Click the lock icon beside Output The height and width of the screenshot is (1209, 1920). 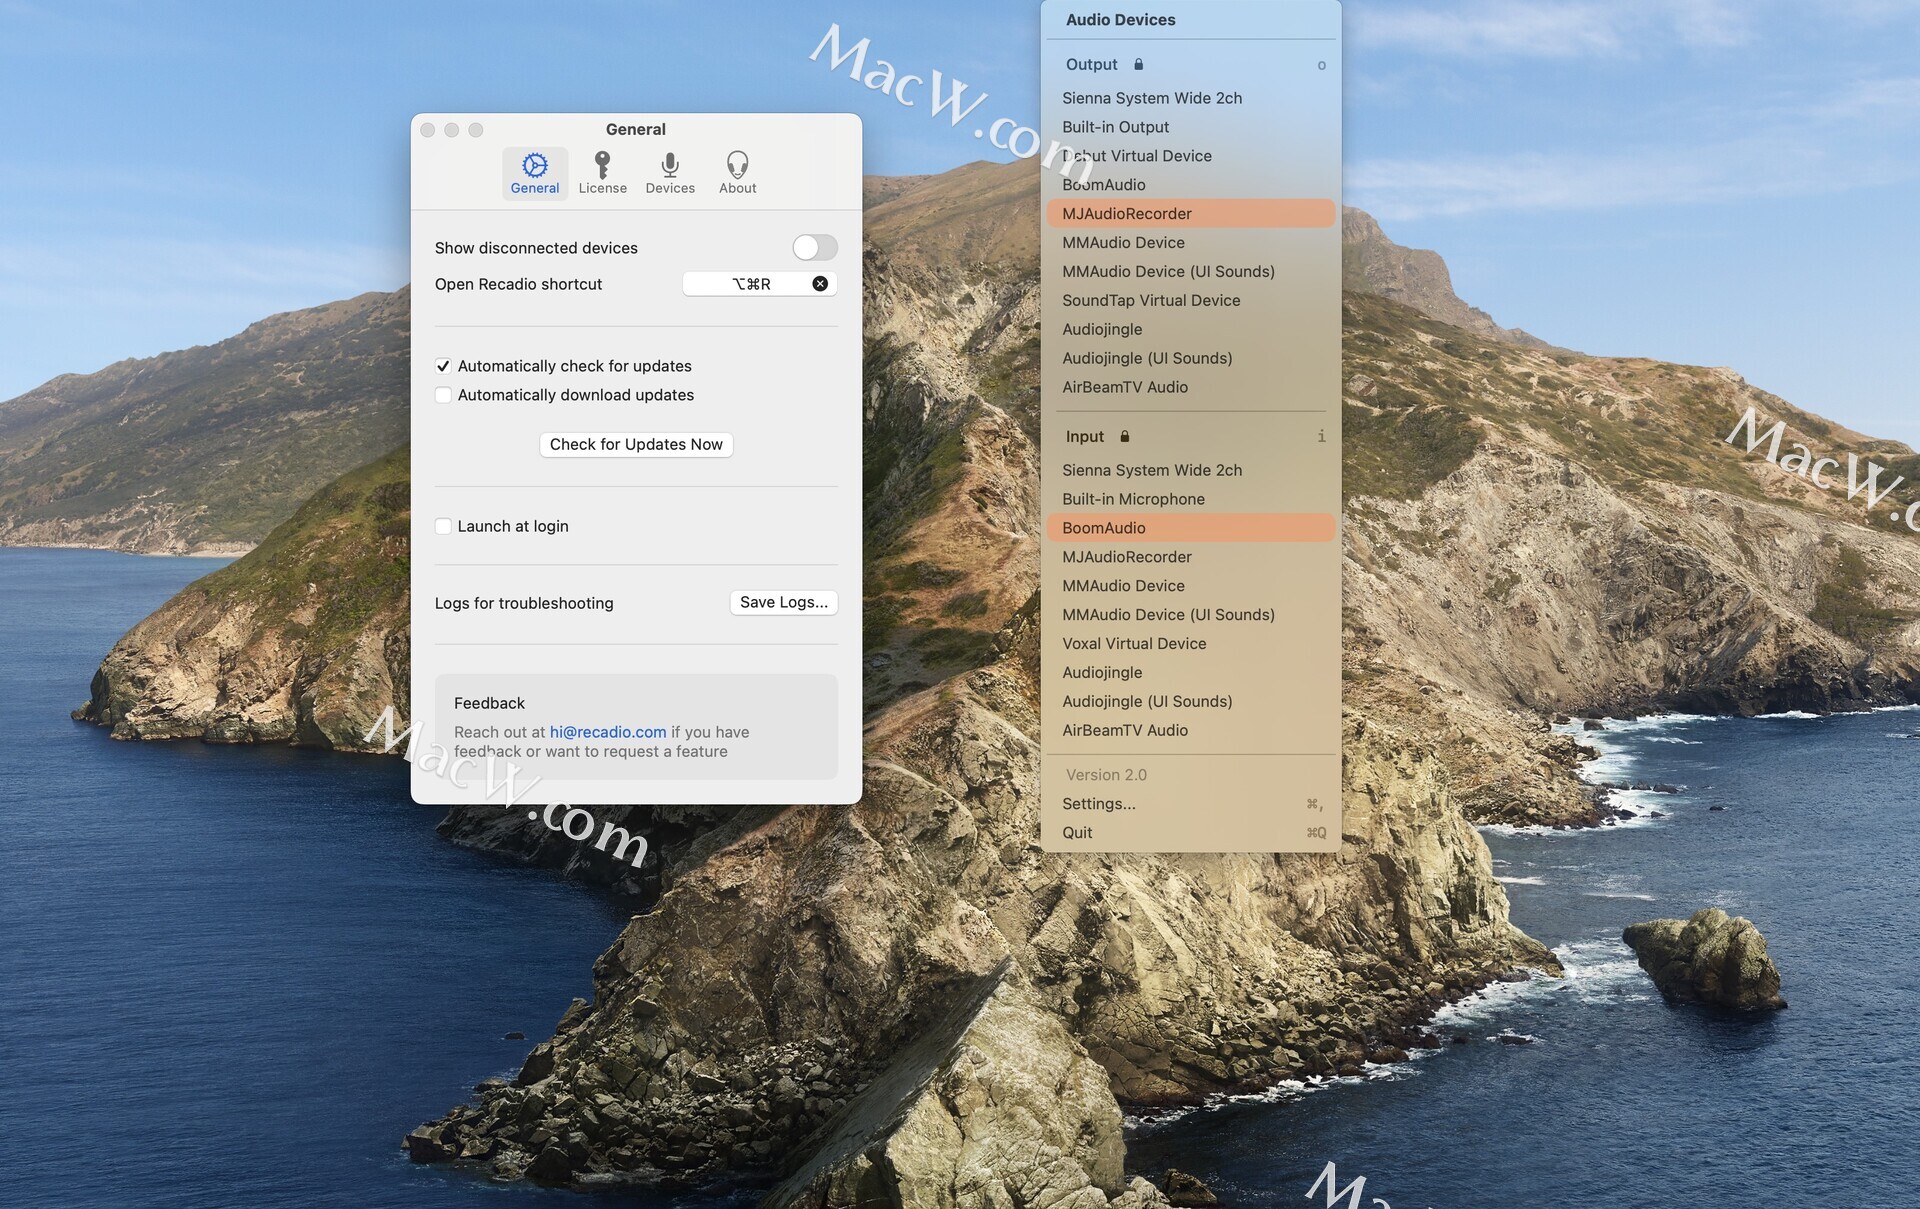pyautogui.click(x=1138, y=64)
